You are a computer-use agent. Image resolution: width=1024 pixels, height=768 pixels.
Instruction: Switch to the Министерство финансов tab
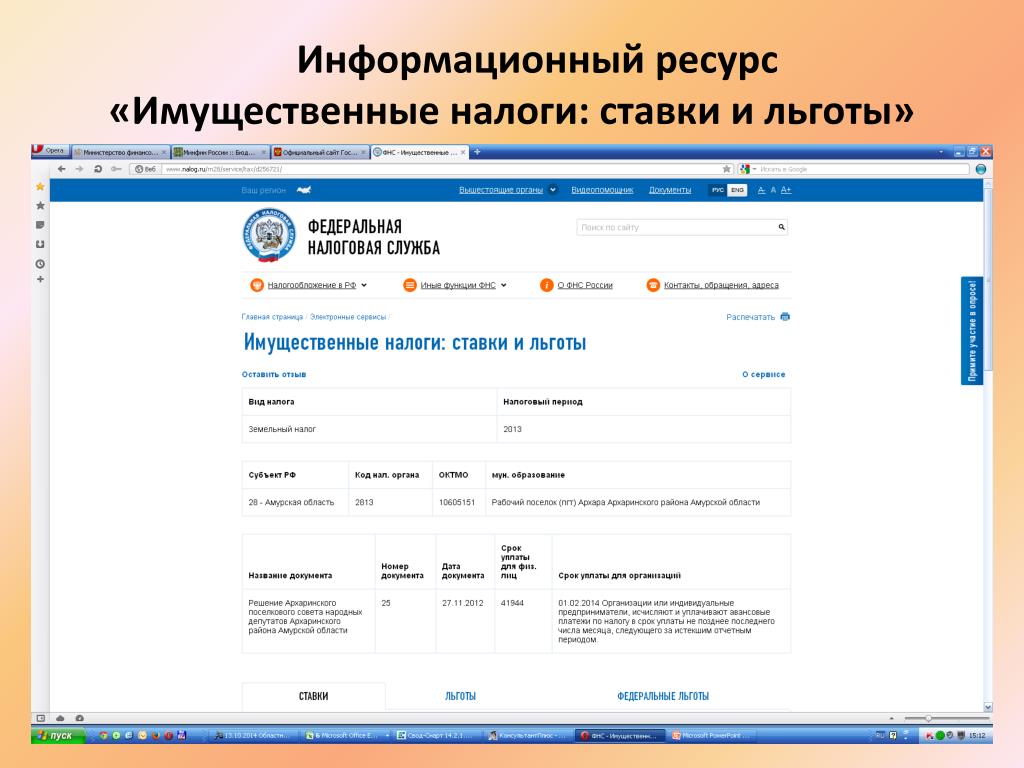click(120, 152)
